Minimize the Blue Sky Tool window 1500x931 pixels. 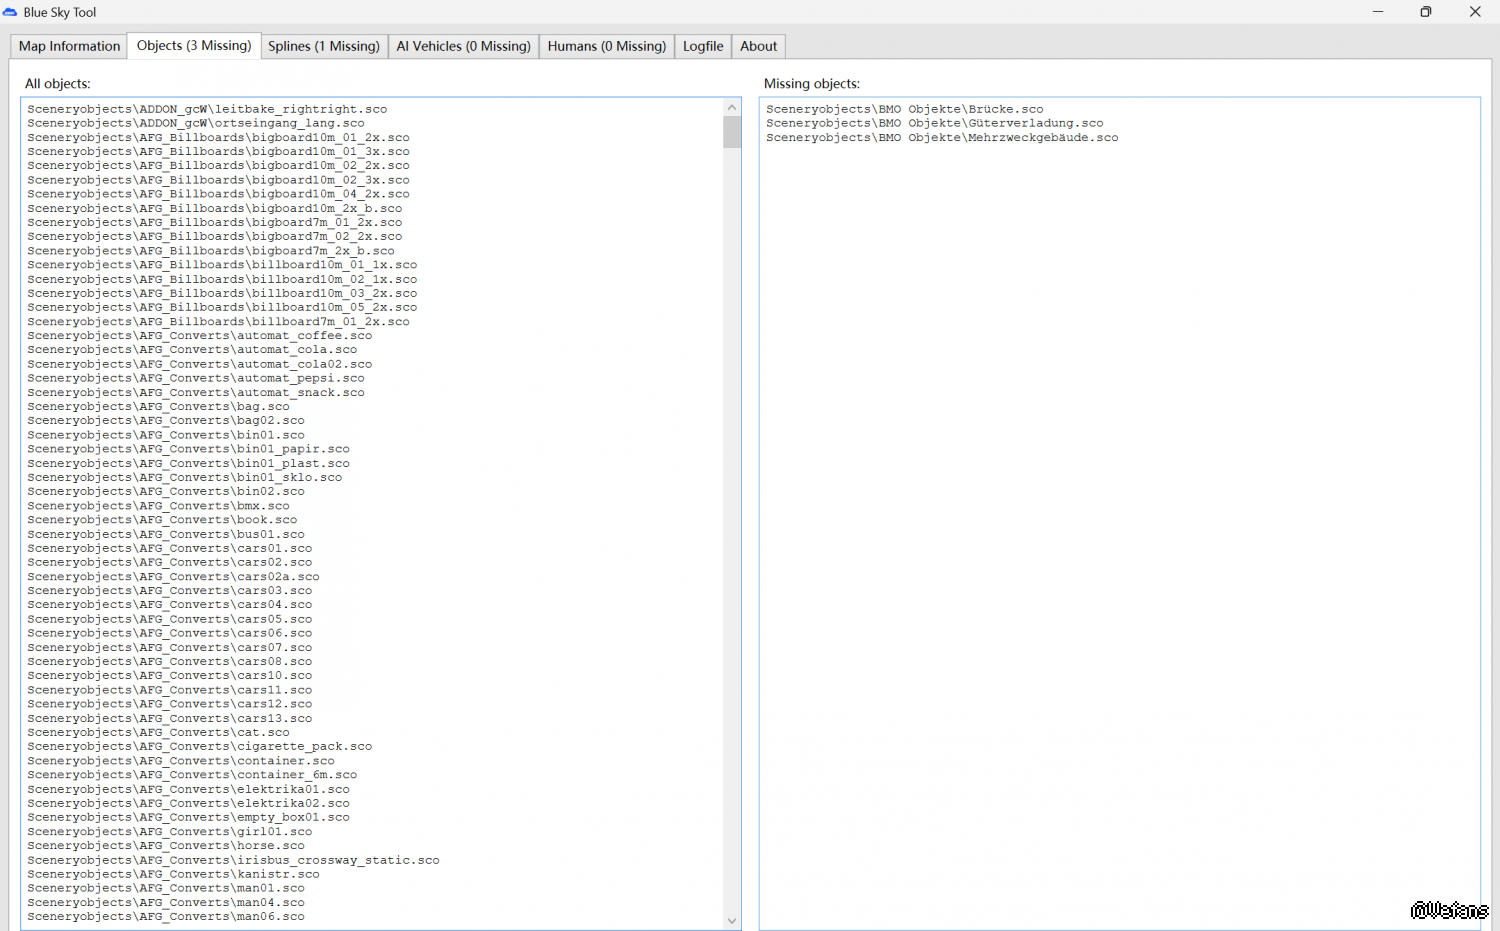point(1377,12)
